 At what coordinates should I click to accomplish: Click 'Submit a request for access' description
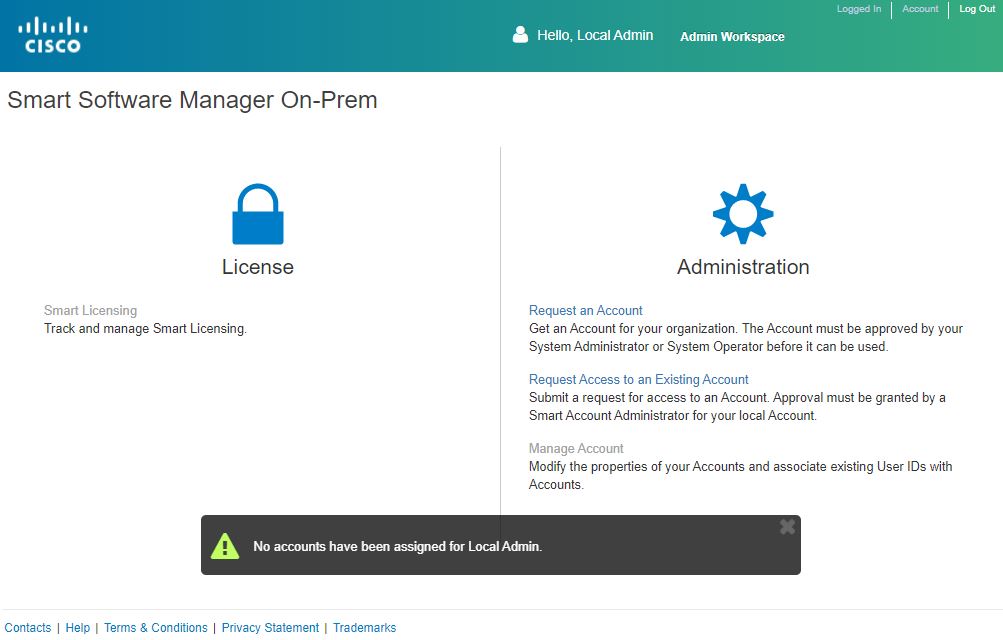737,407
